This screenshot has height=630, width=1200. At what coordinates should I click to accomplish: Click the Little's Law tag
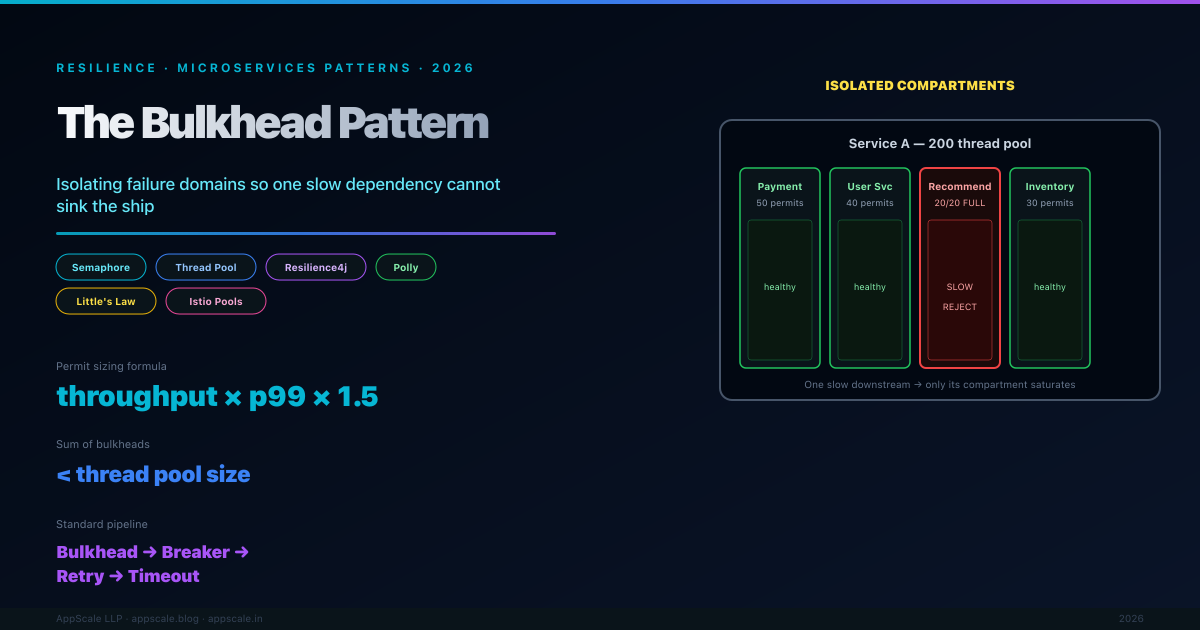point(106,301)
